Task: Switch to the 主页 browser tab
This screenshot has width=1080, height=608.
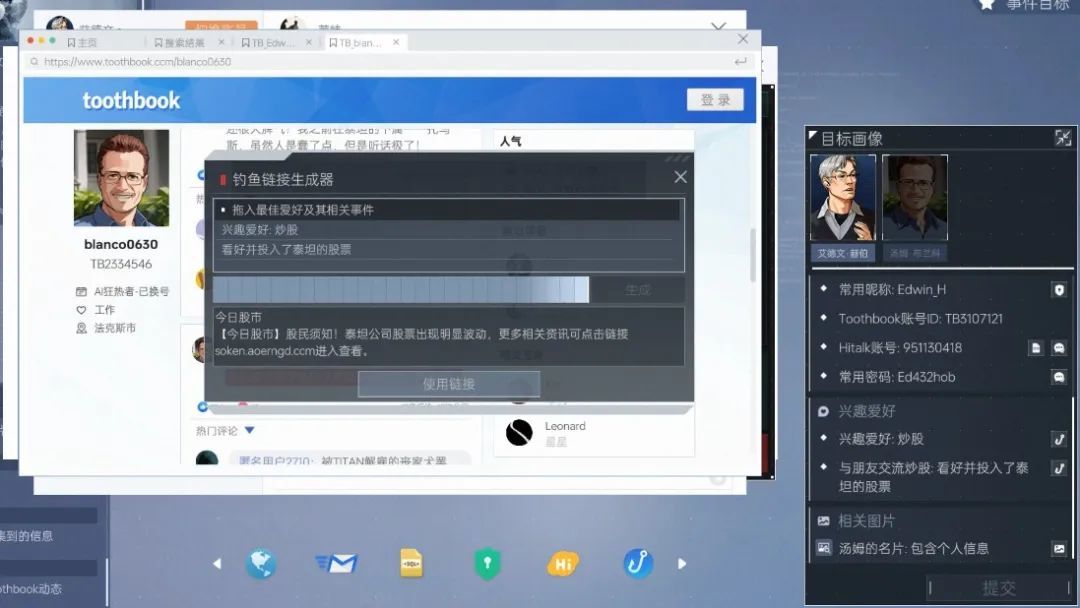Action: 83,43
